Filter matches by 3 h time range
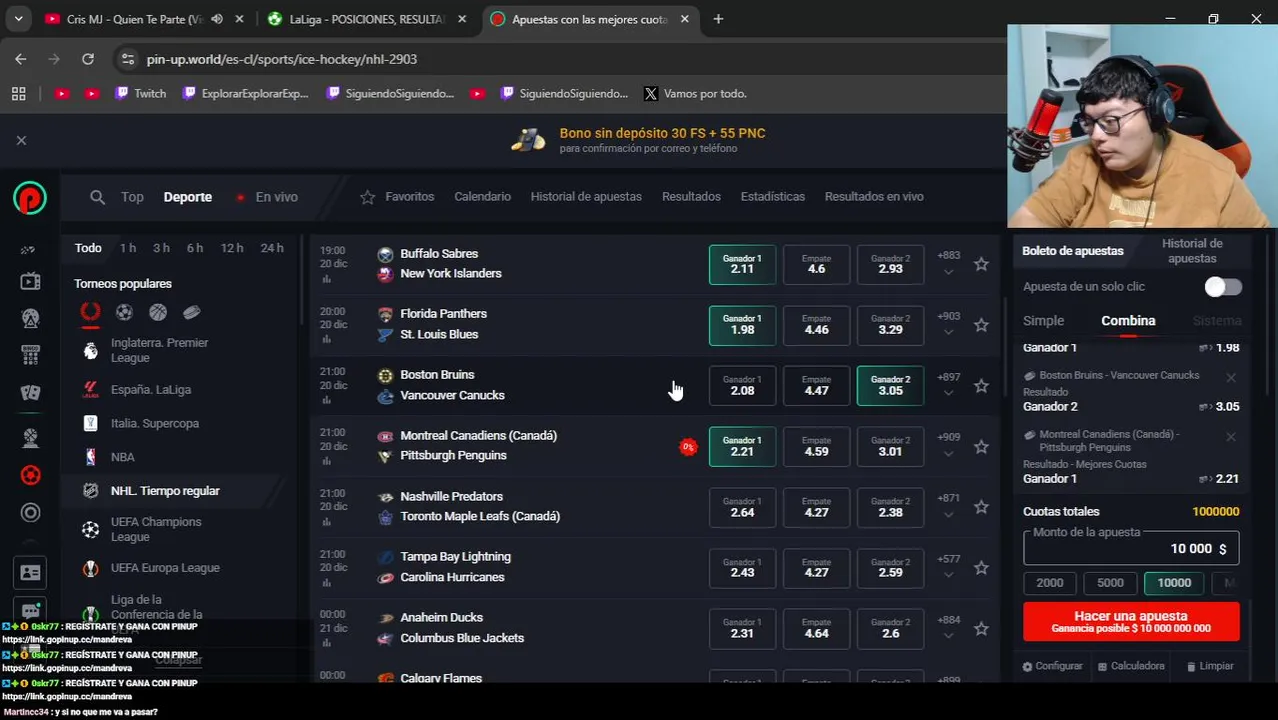The image size is (1278, 720). pos(161,248)
